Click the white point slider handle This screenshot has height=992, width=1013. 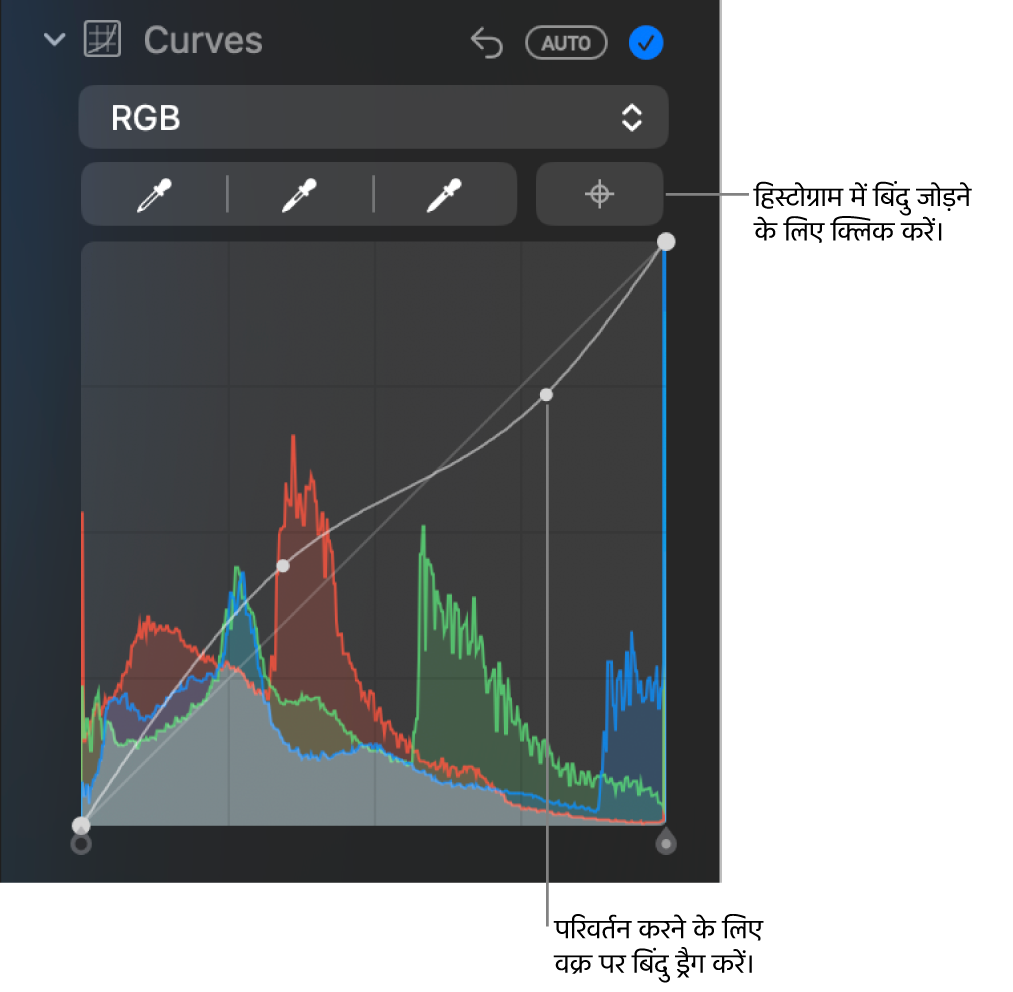(666, 841)
